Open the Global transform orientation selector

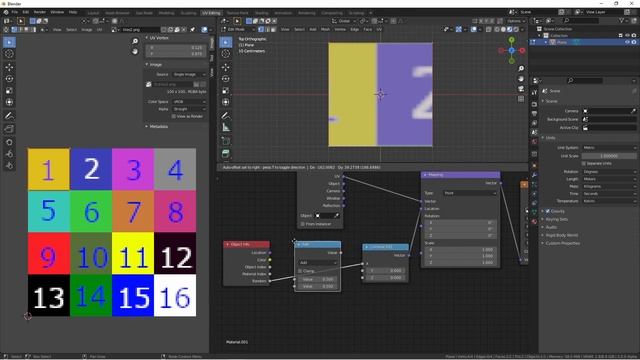coord(344,21)
